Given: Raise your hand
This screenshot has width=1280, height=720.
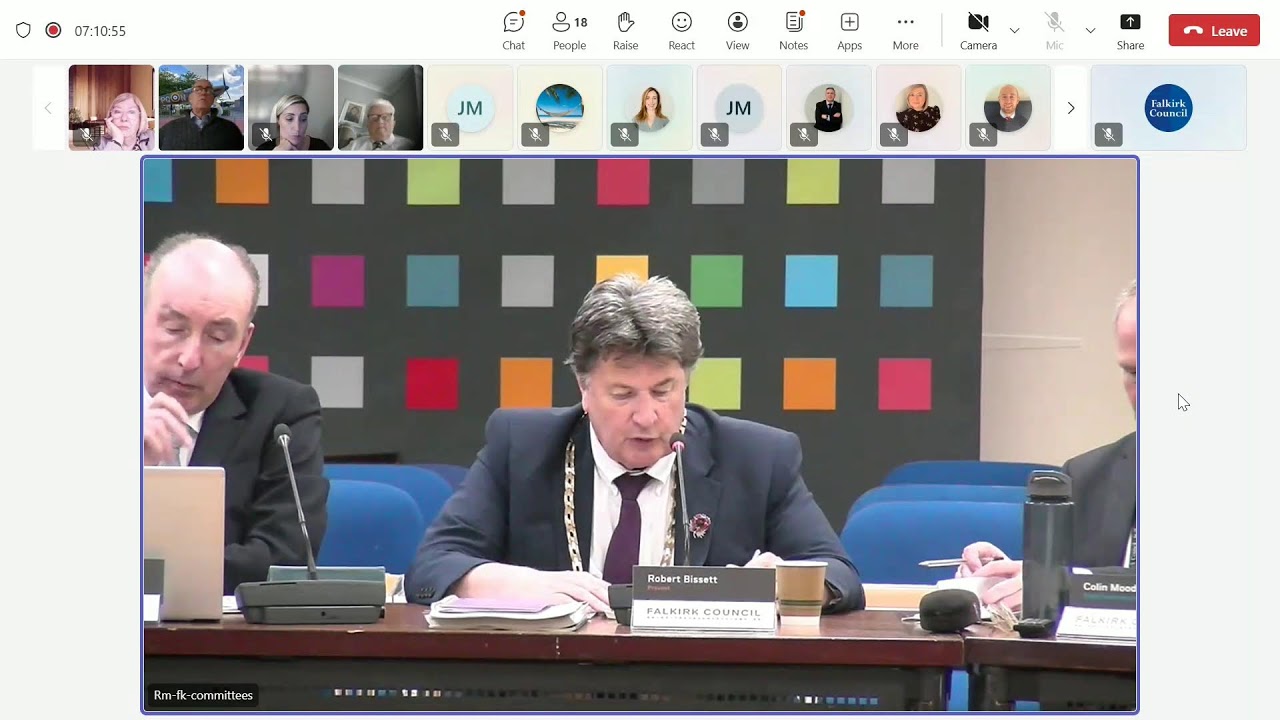Looking at the screenshot, I should click(626, 31).
